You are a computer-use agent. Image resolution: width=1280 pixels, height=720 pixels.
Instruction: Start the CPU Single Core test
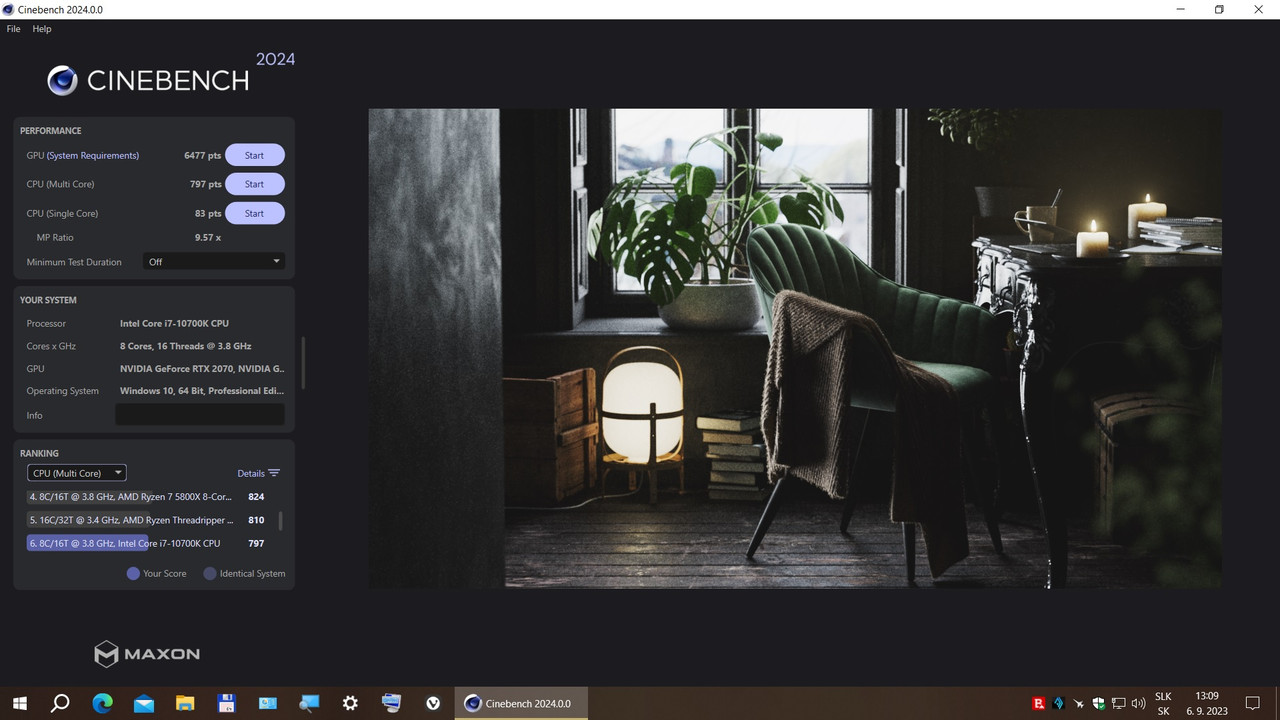click(x=255, y=213)
